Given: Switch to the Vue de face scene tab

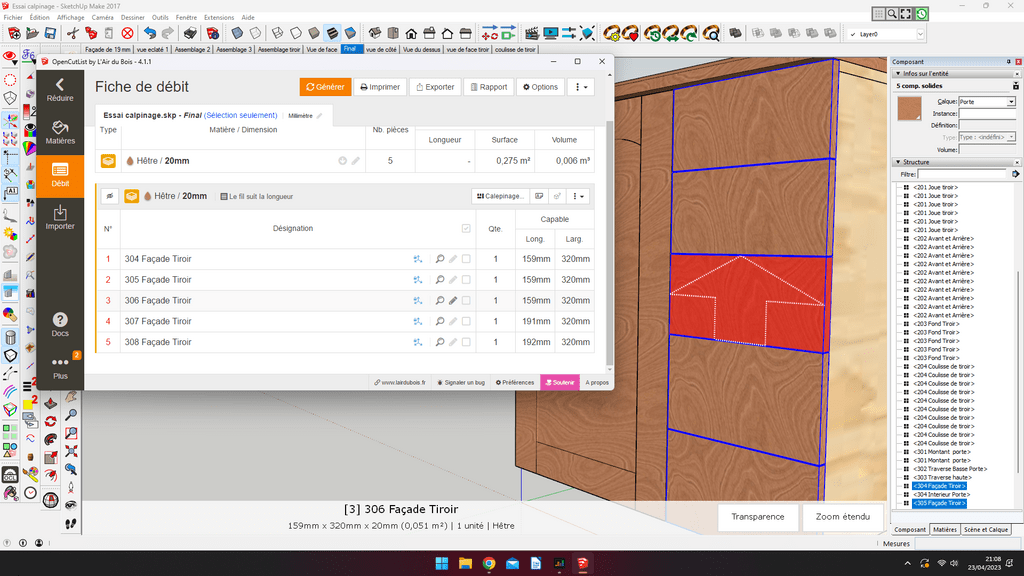Looking at the screenshot, I should click(x=322, y=50).
